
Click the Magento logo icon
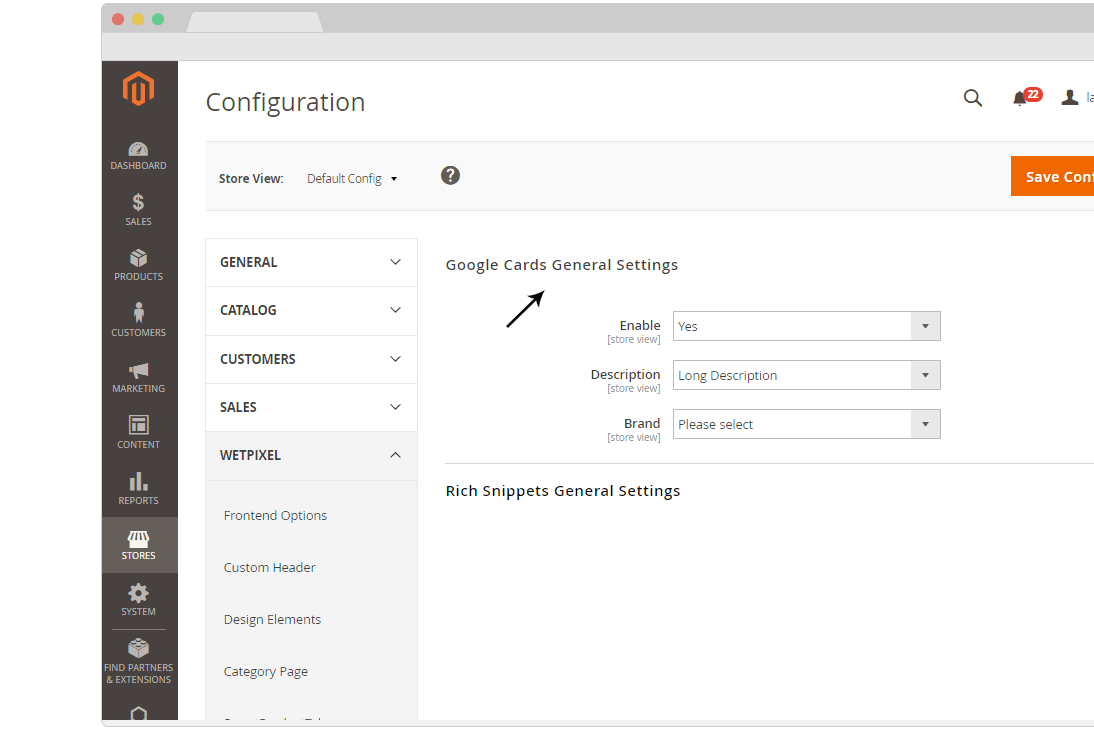tap(138, 89)
